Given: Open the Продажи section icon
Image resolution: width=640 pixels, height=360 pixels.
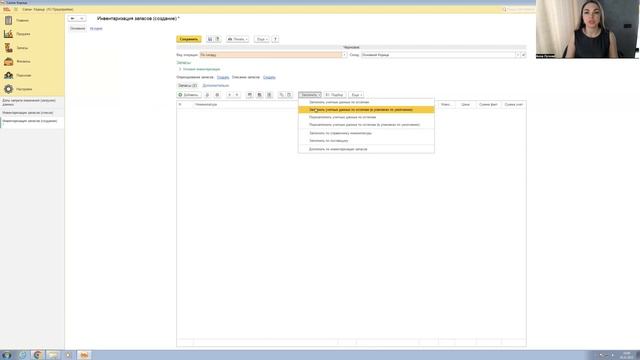Looking at the screenshot, I should pos(8,34).
